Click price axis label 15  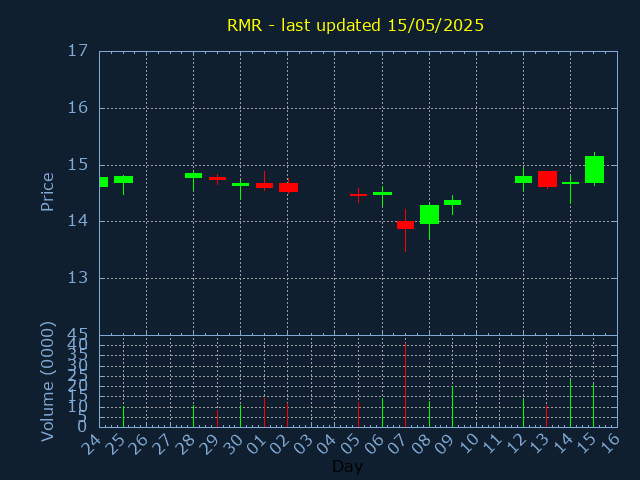pos(78,165)
